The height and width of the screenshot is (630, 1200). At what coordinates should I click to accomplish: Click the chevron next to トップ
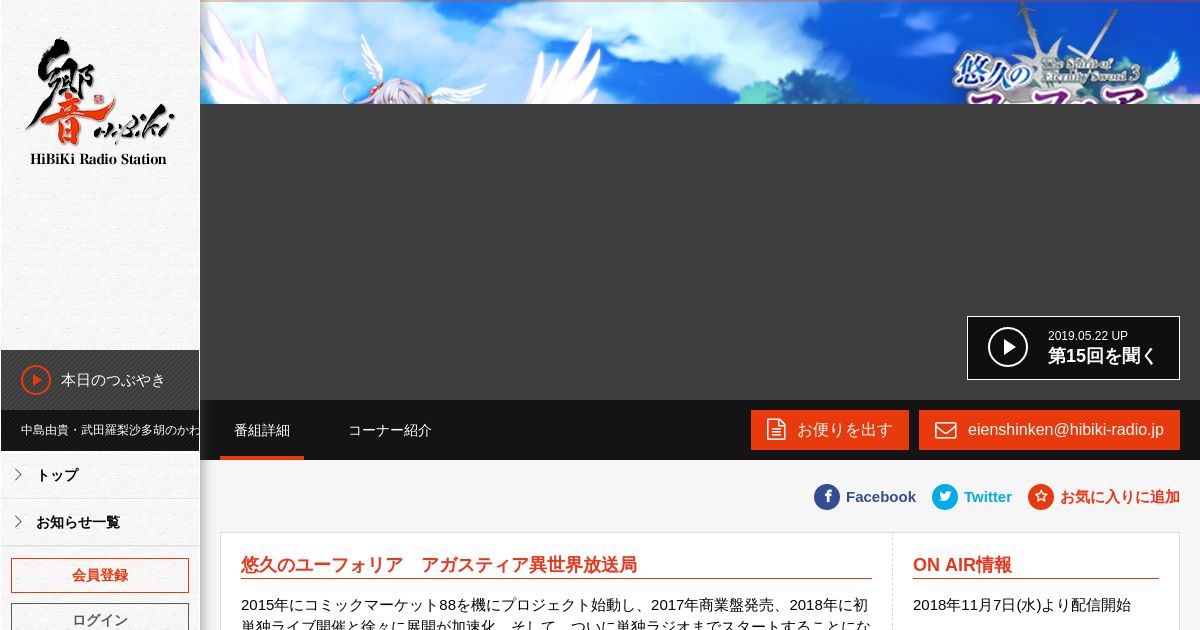click(18, 475)
